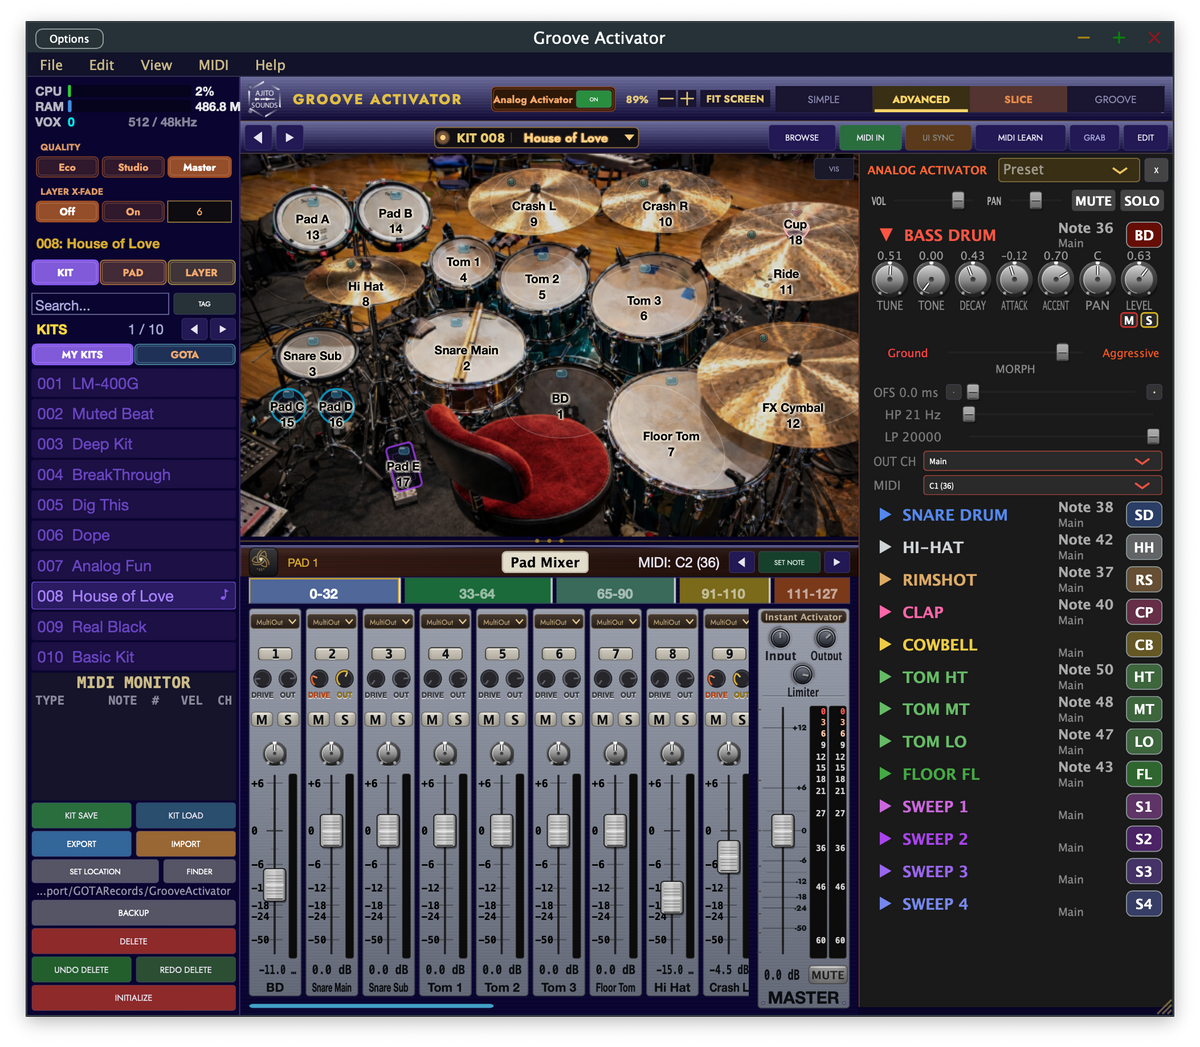Click the kit Search field
Viewport: 1200px width, 1047px height.
tap(100, 305)
